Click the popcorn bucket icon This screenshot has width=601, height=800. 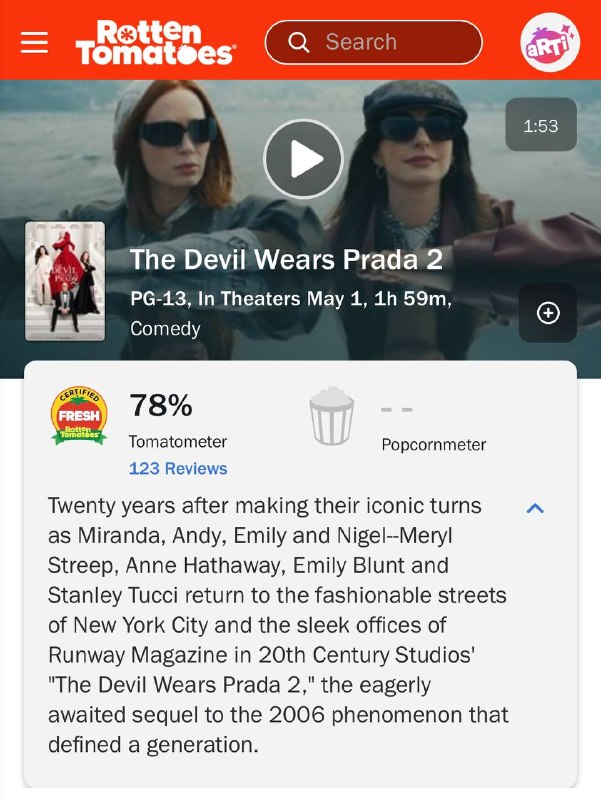[x=332, y=416]
